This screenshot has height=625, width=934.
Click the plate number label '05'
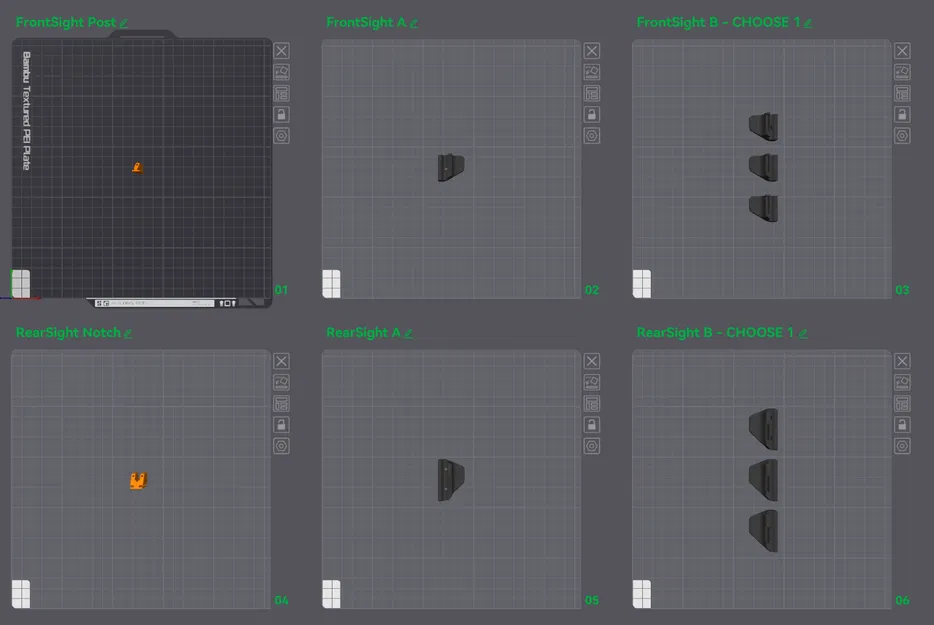592,601
